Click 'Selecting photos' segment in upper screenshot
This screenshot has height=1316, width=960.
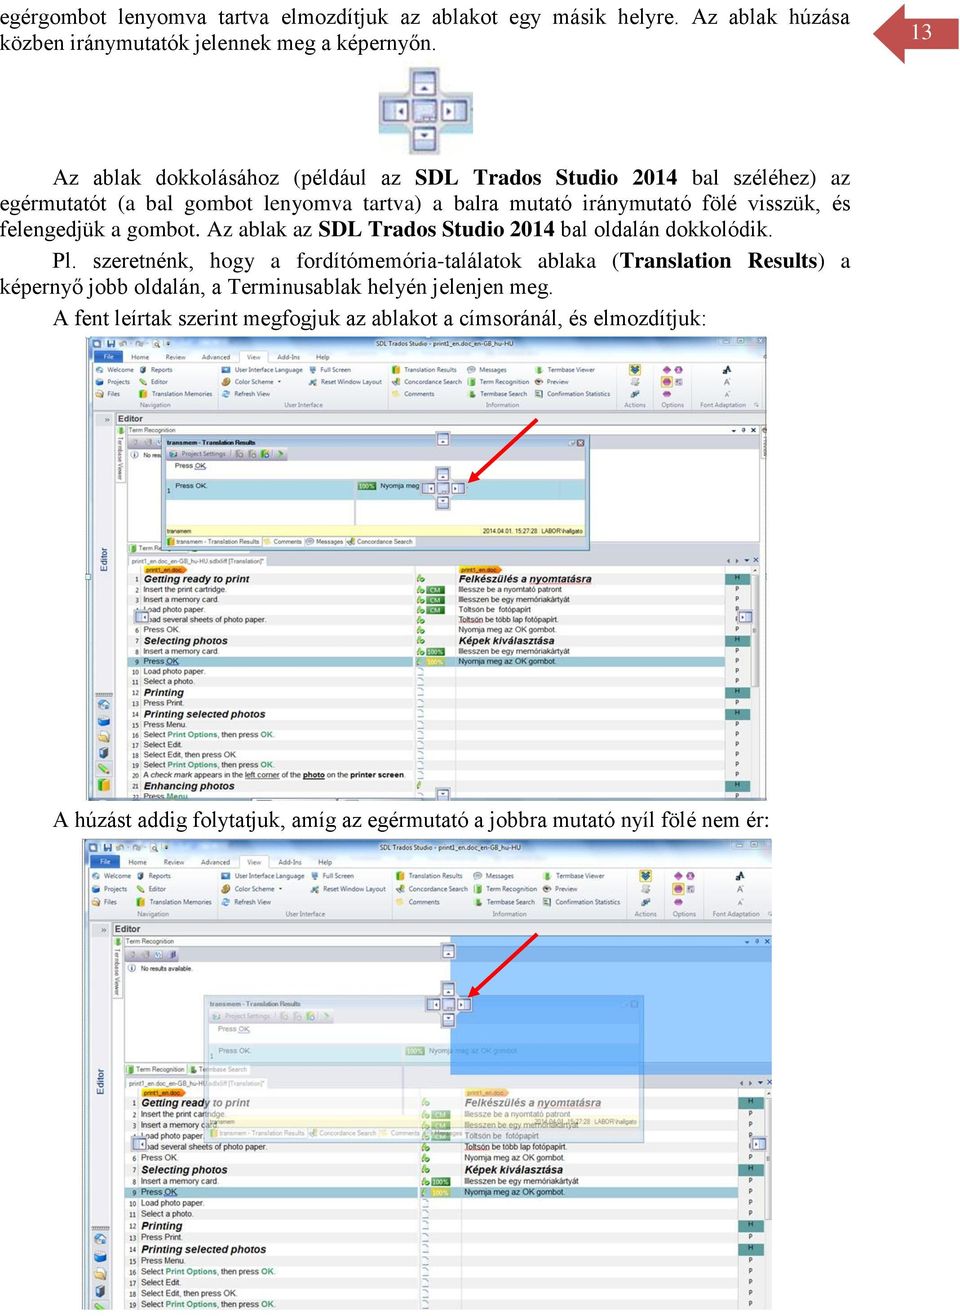pos(185,641)
